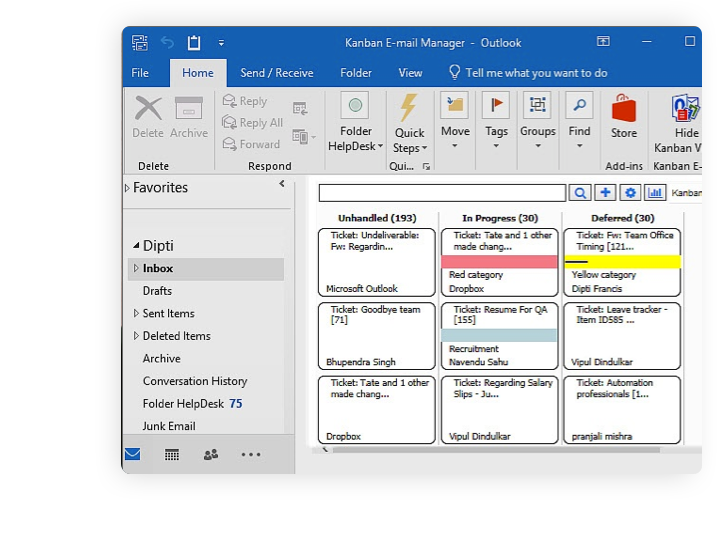Screen dimensions: 717x536
Task: Expand the Inbox folder triangle
Action: [x=136, y=268]
